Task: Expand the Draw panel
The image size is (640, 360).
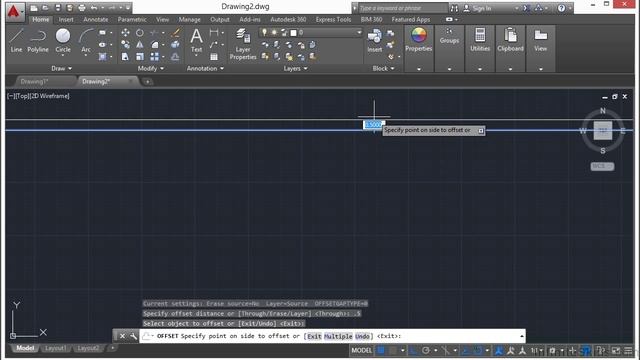Action: click(x=61, y=68)
